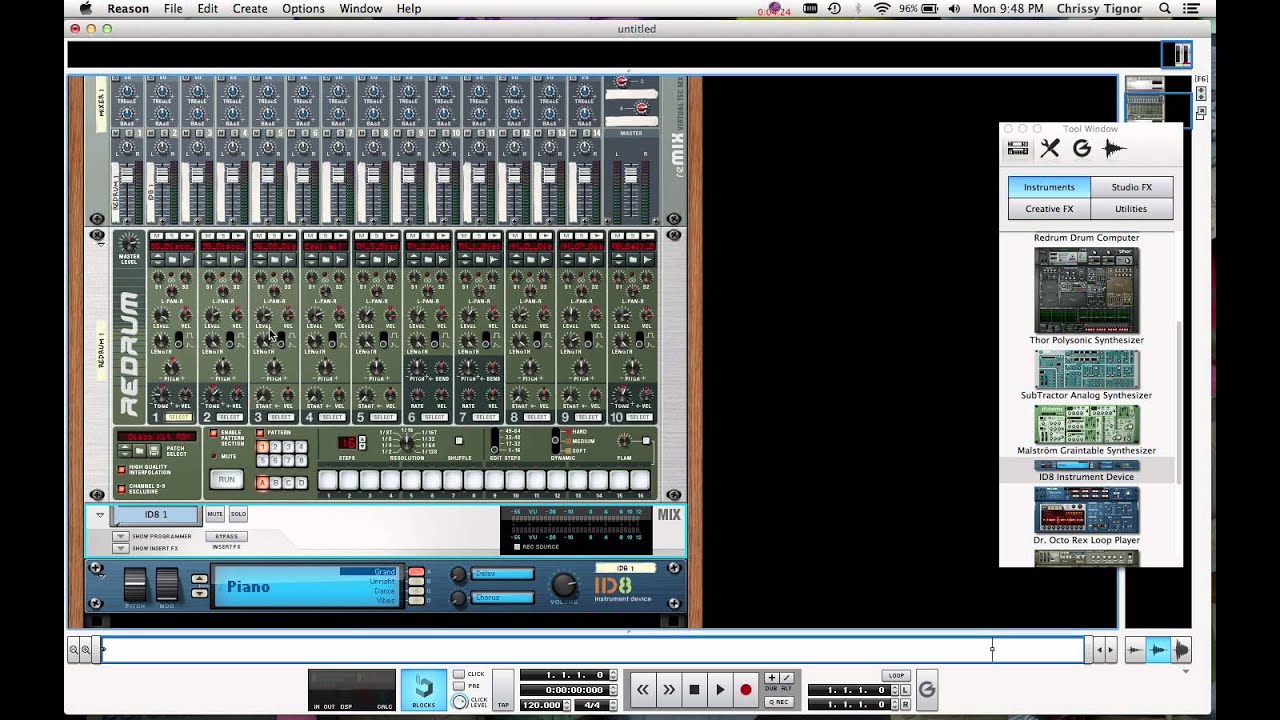
Task: Click ID8 previous category up arrow
Action: pos(199,580)
